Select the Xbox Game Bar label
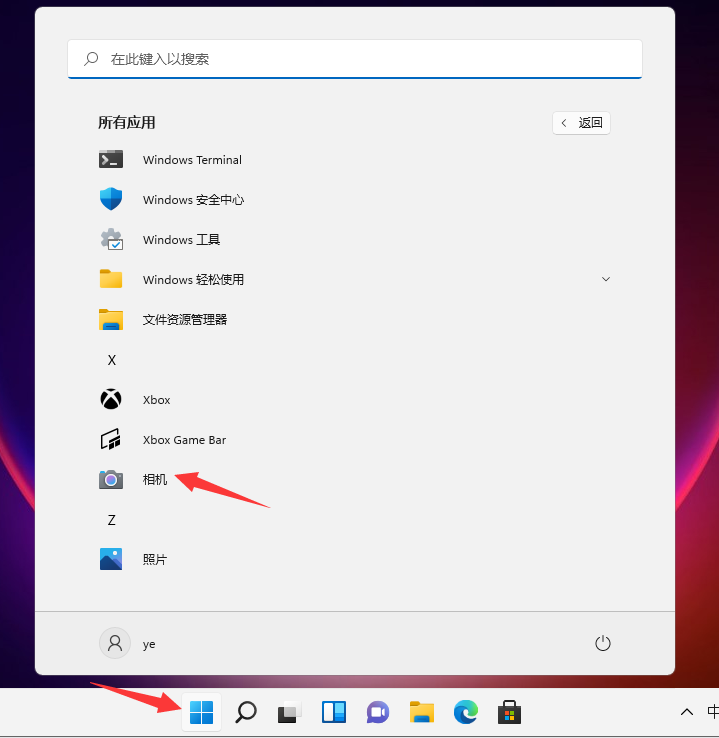Image resolution: width=719 pixels, height=738 pixels. 184,440
